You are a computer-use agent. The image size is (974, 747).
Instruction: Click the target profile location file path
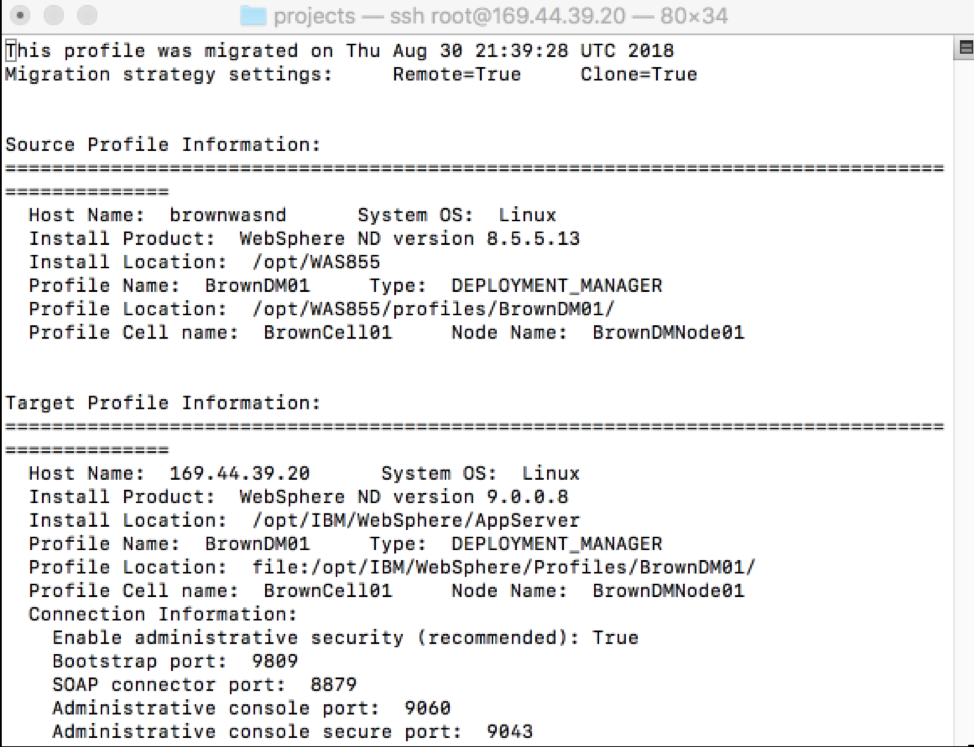(504, 567)
